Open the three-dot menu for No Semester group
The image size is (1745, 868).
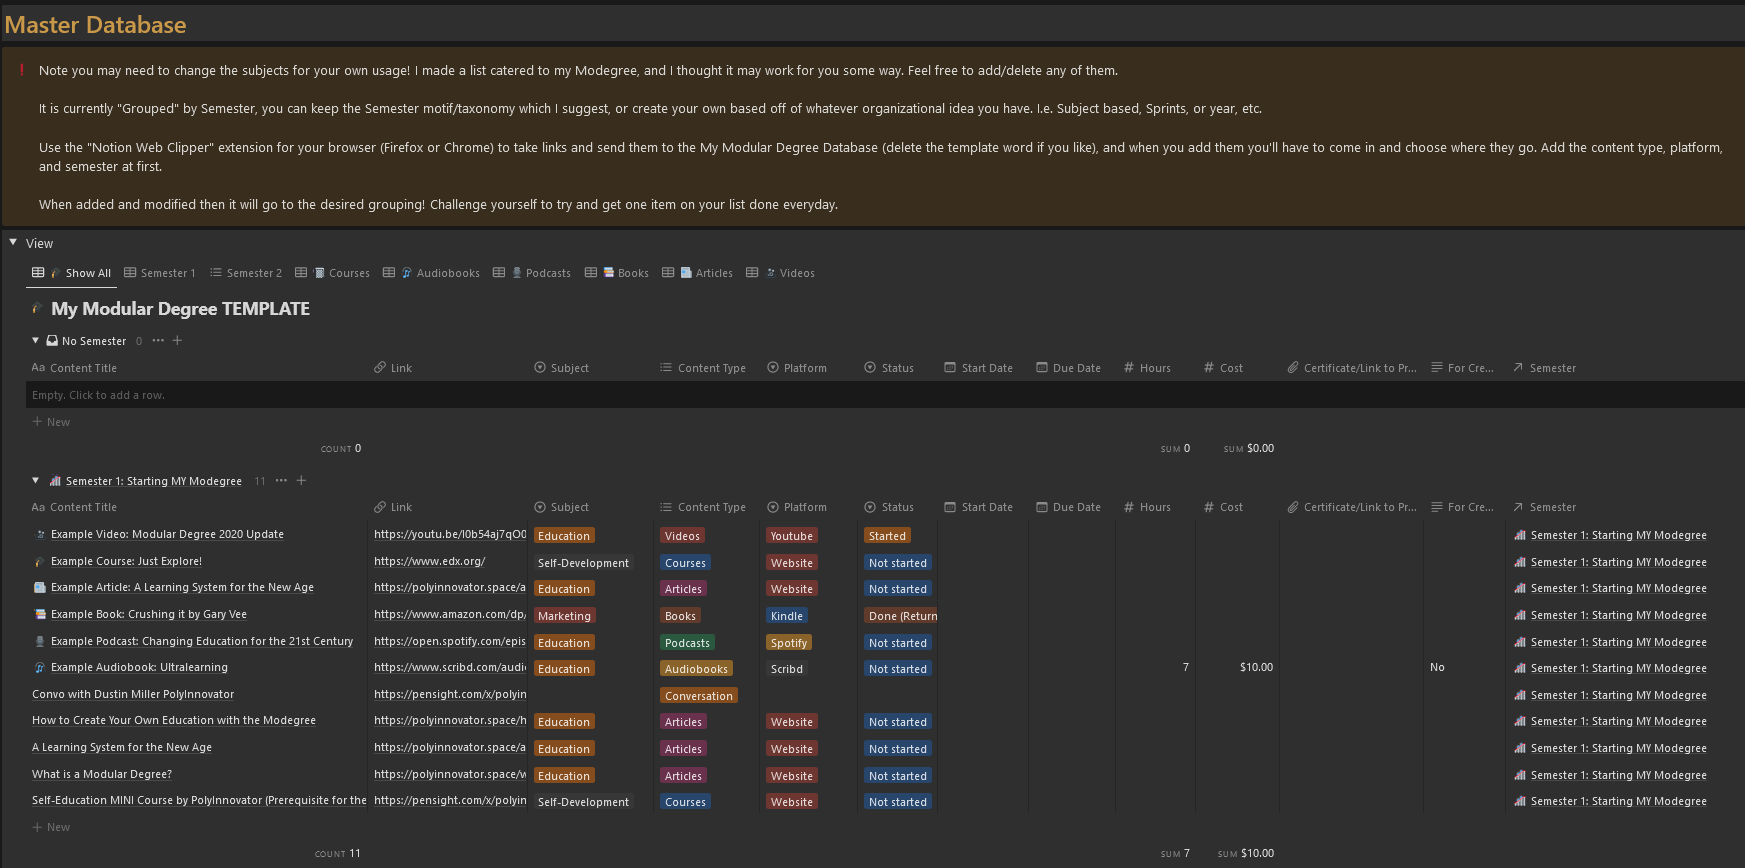coord(158,341)
